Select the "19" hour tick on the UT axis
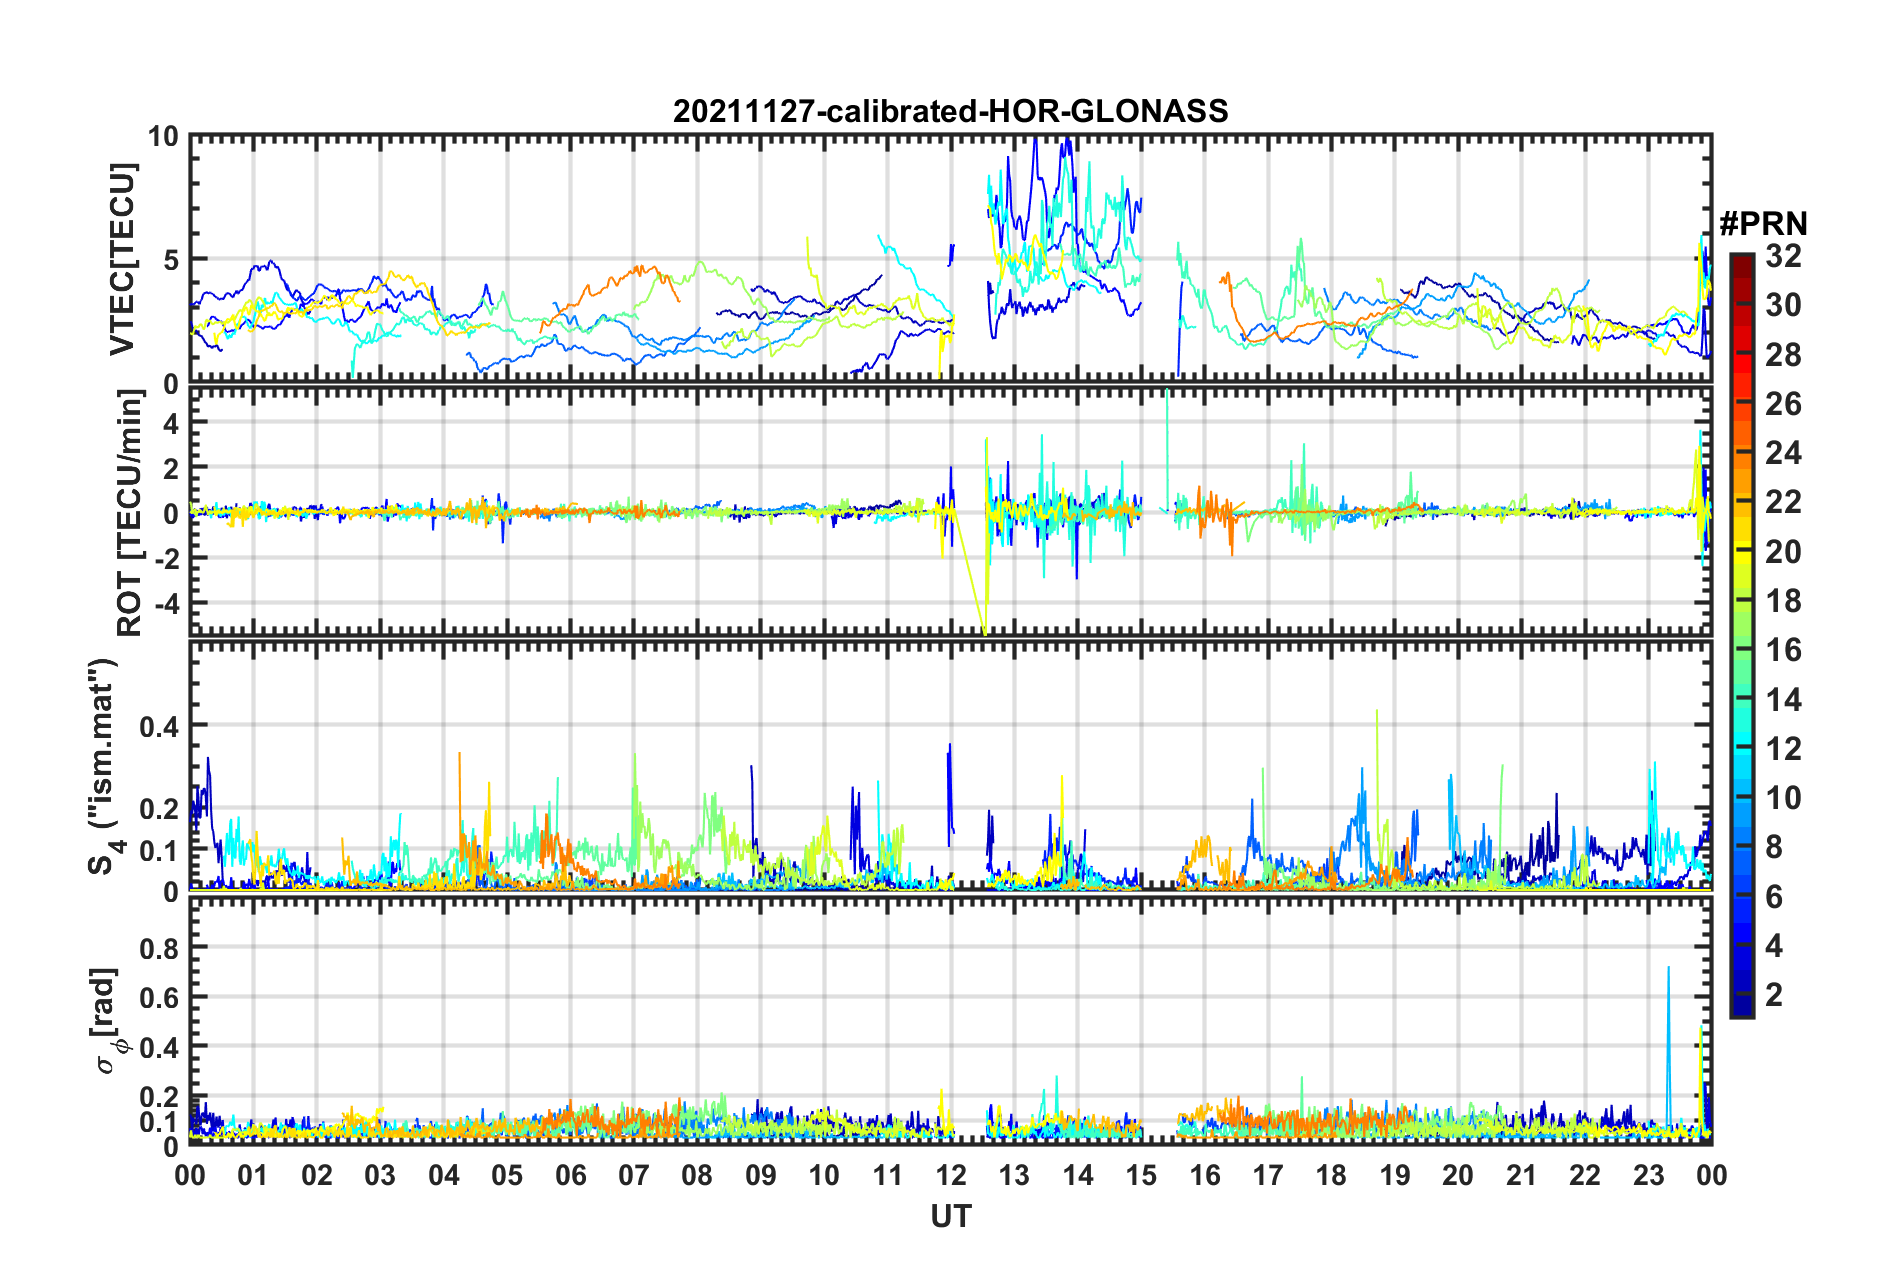This screenshot has width=1902, height=1272. (x=1395, y=1175)
